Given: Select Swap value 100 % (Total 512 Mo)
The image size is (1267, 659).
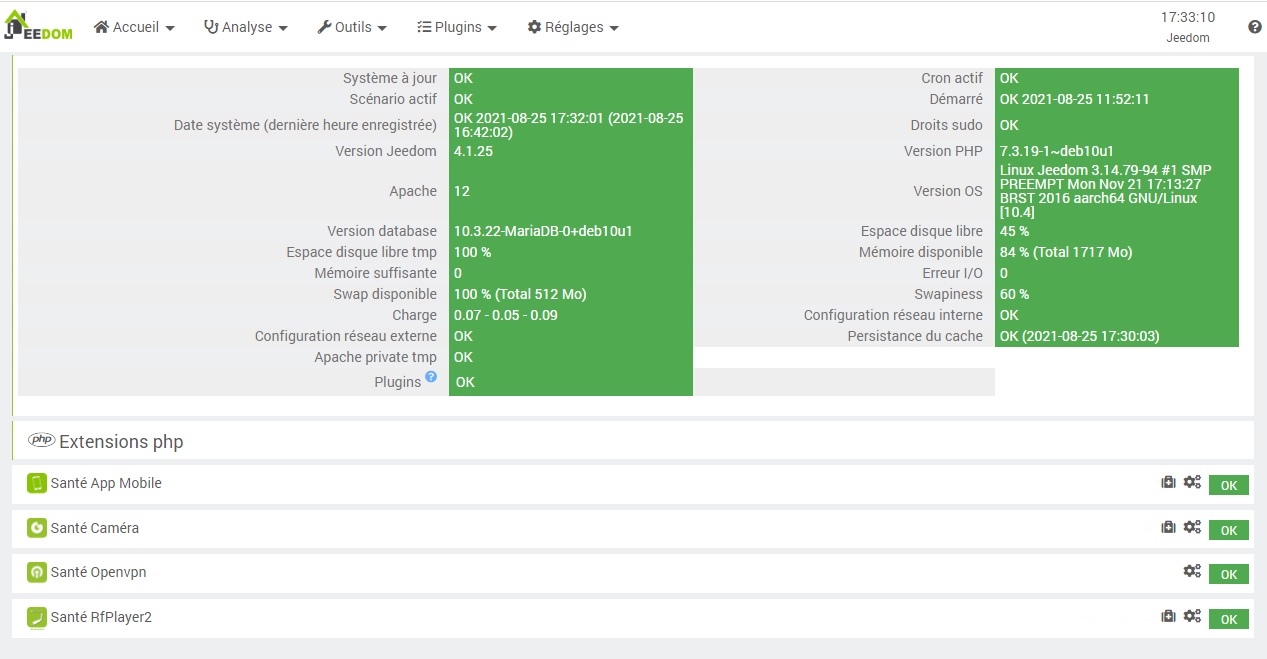Looking at the screenshot, I should coord(520,294).
